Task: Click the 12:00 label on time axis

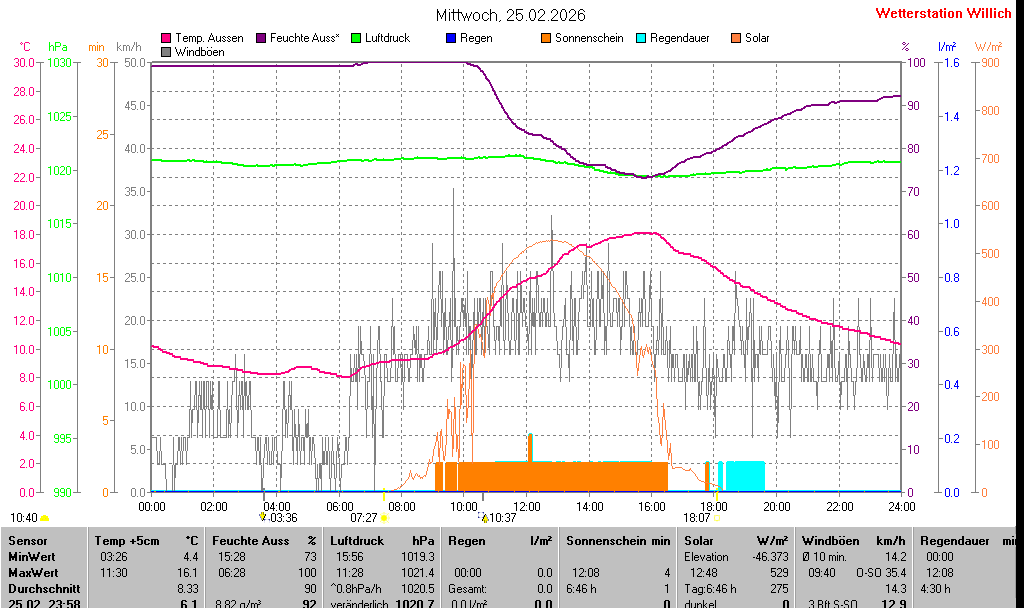Action: coord(526,507)
